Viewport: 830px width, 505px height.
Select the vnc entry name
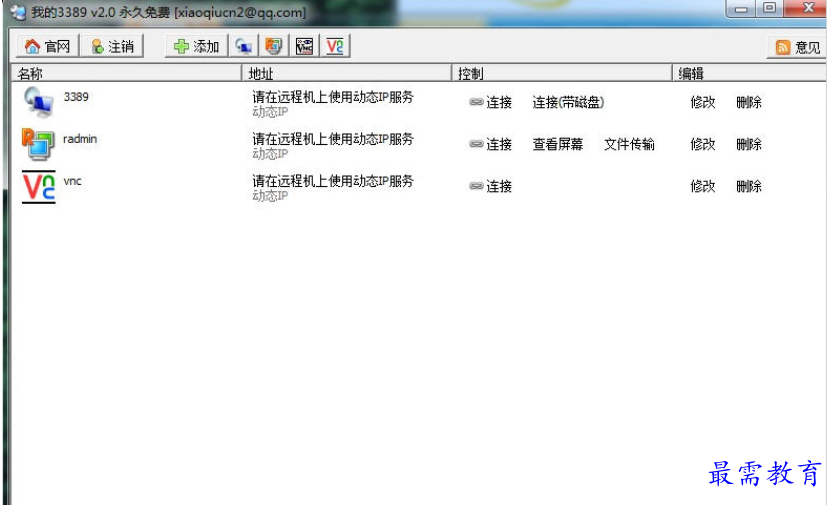(73, 181)
